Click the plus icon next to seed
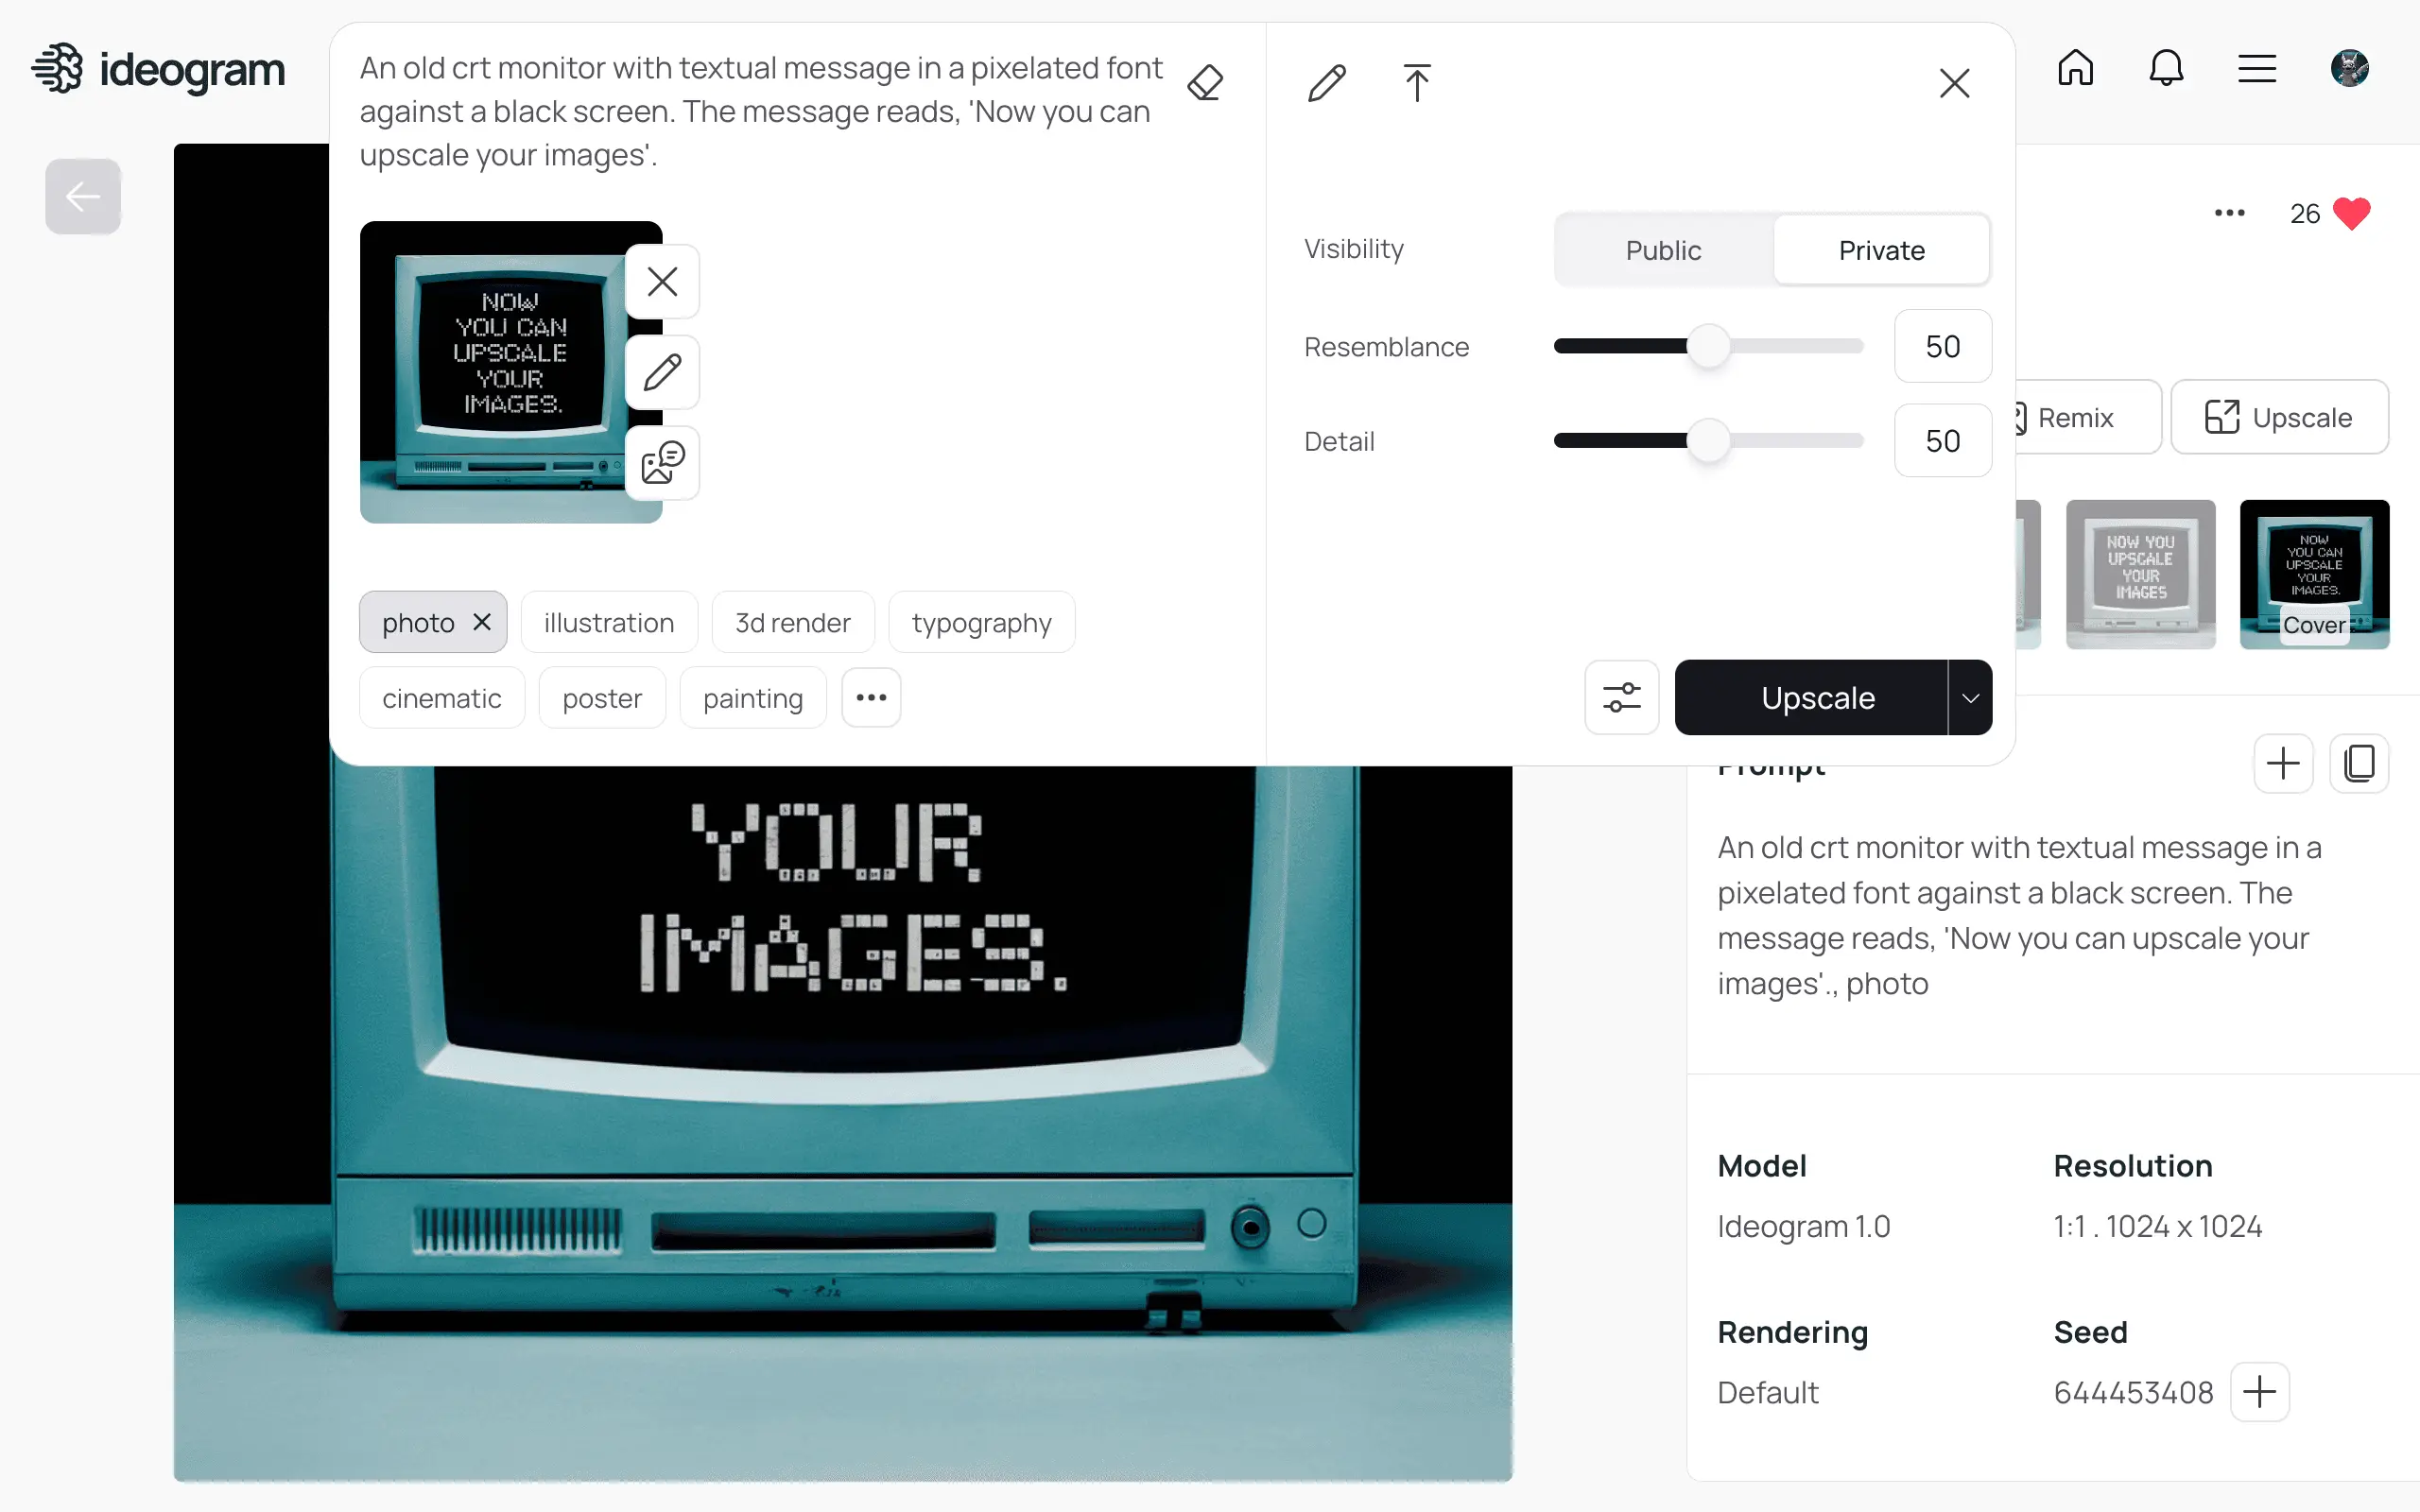 (2260, 1392)
